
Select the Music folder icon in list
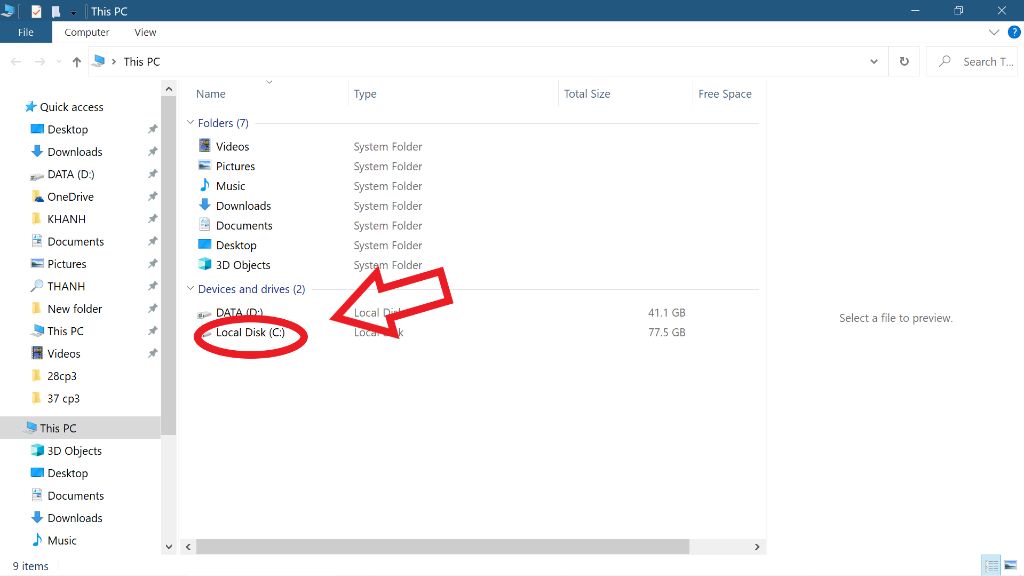point(204,185)
